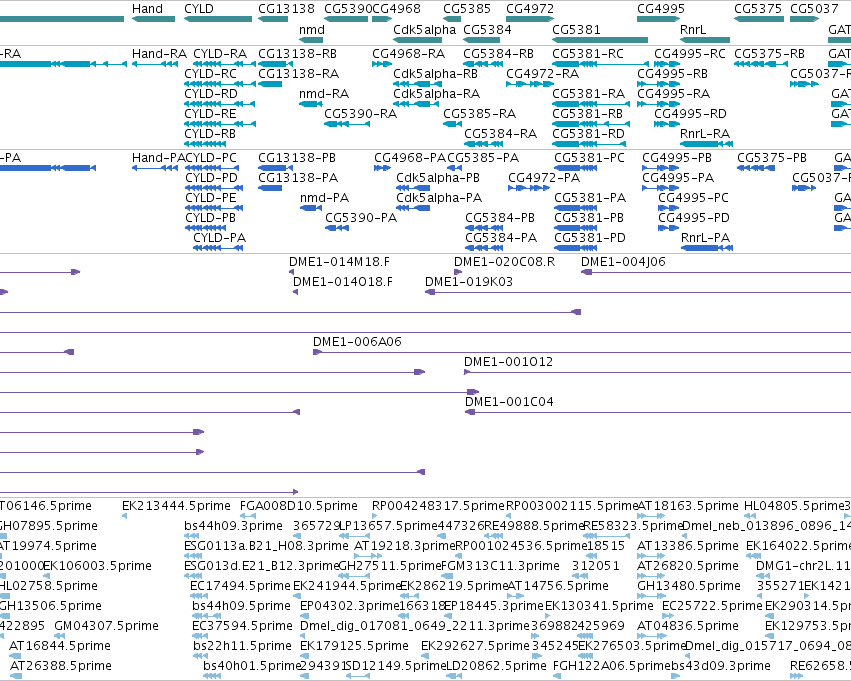Click the CG13138-PA protein feature

(270, 188)
